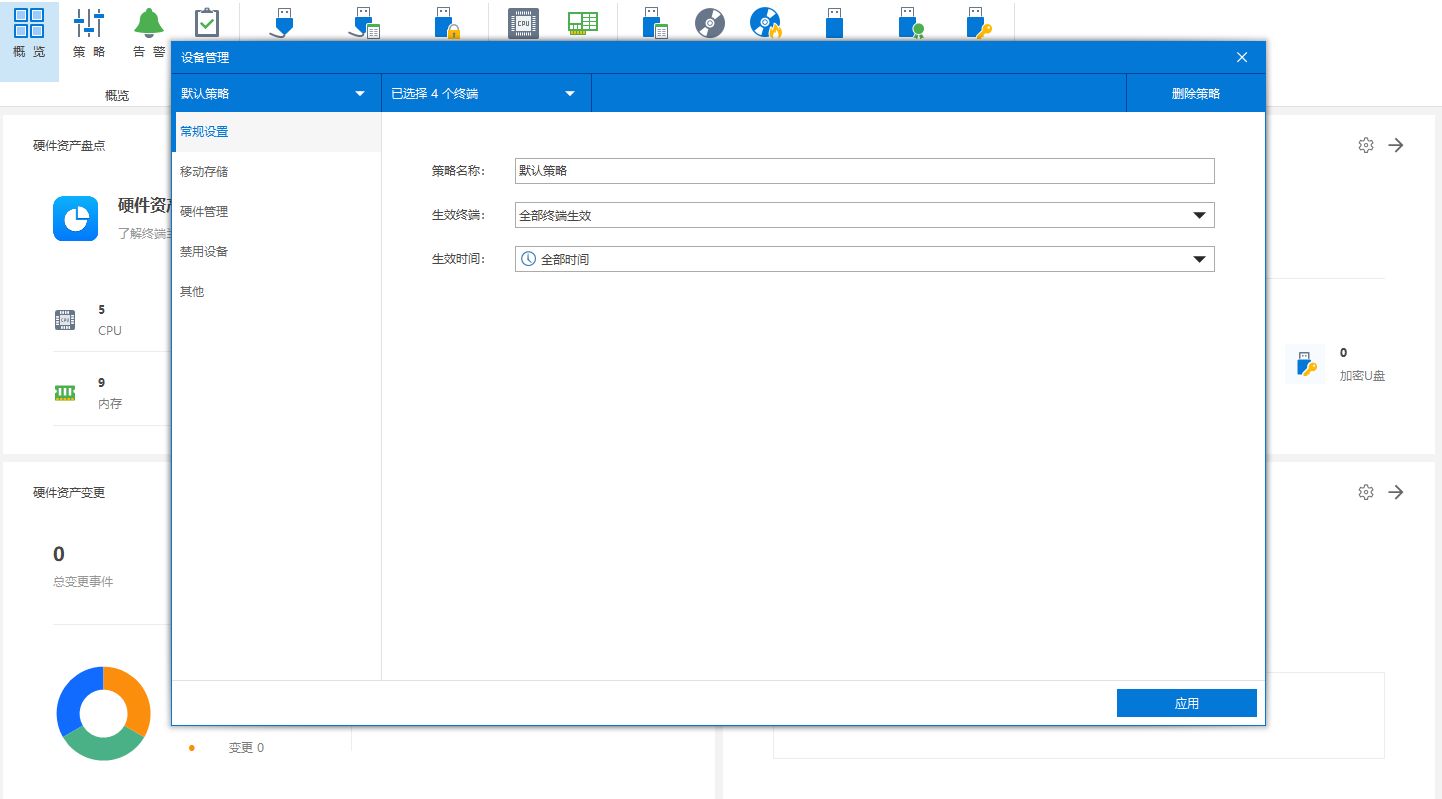Click the USB cable device icon
1442x799 pixels.
tap(283, 22)
